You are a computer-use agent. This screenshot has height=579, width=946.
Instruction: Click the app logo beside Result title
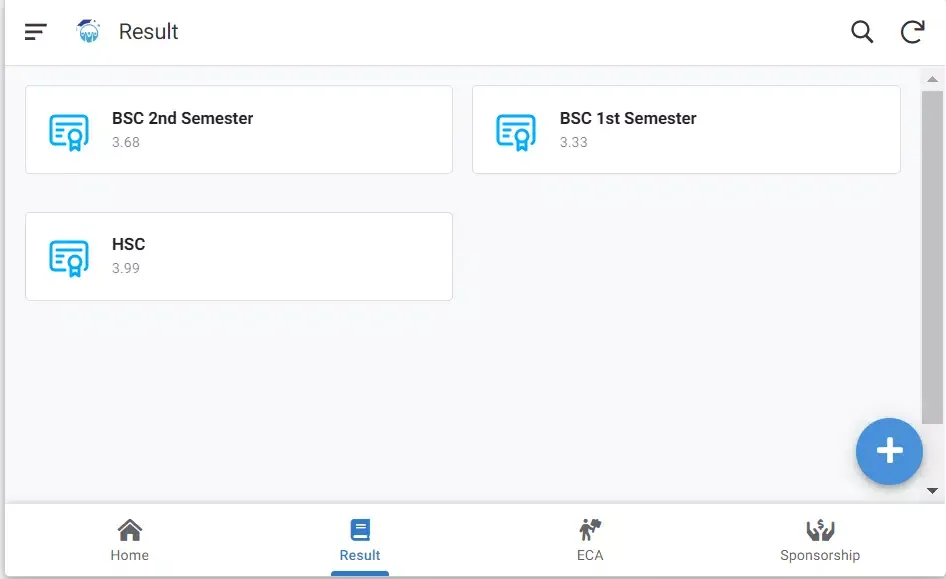pos(87,31)
